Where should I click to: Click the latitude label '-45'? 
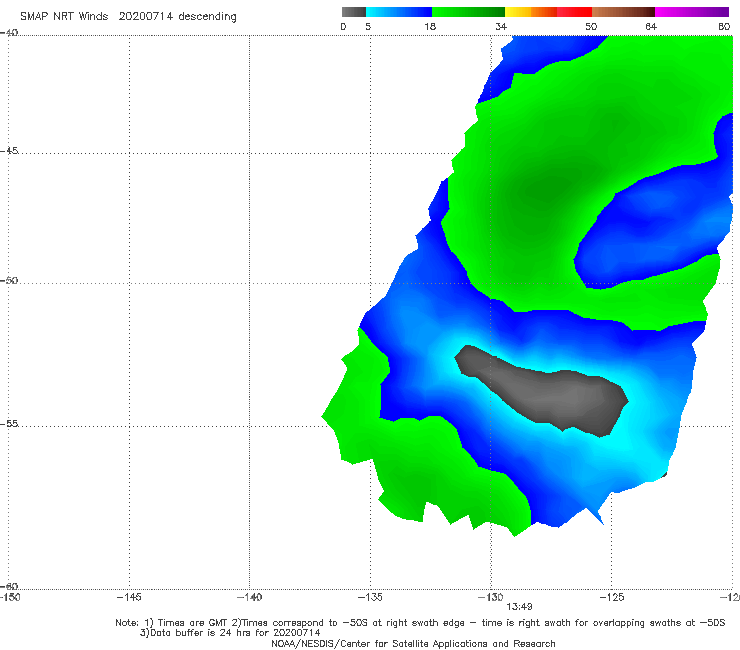click(x=9, y=151)
